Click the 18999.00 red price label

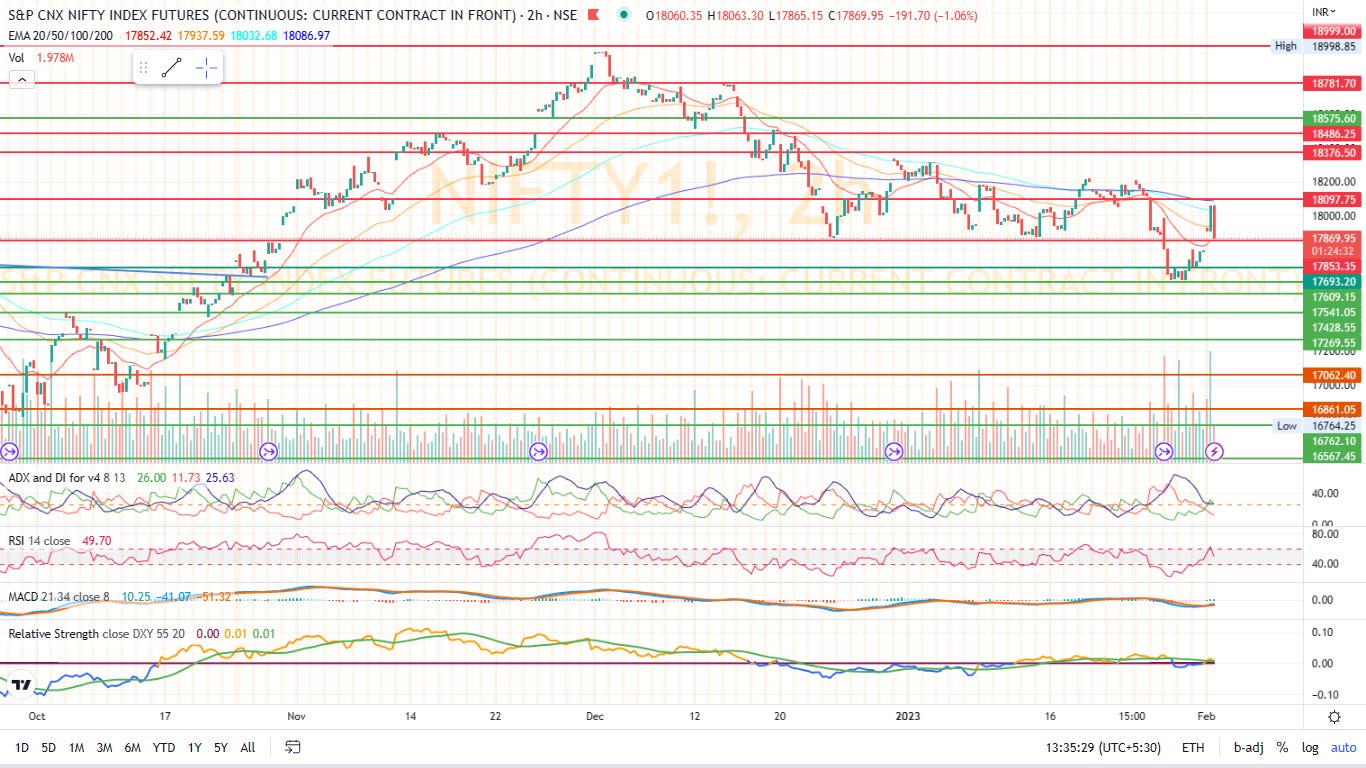click(x=1335, y=32)
